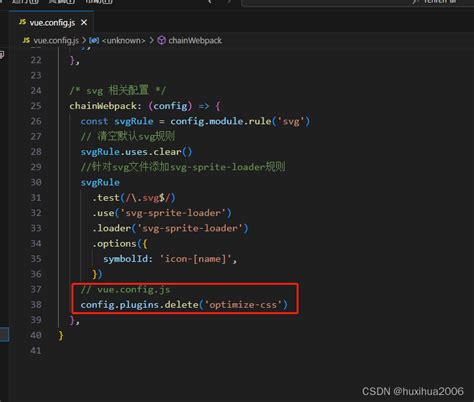Click line number 30 in the gutter
The height and width of the screenshot is (402, 474).
(36, 182)
